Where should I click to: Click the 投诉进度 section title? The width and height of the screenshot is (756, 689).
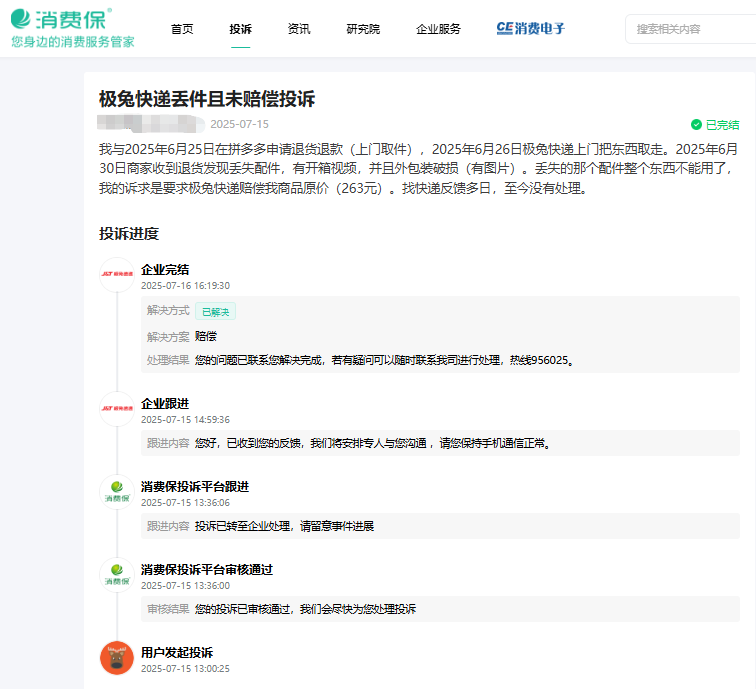pyautogui.click(x=129, y=233)
